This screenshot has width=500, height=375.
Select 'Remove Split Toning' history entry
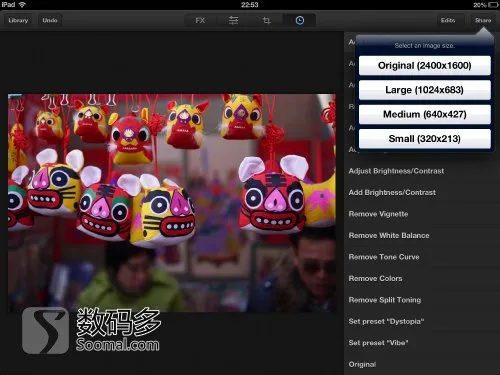coord(422,300)
